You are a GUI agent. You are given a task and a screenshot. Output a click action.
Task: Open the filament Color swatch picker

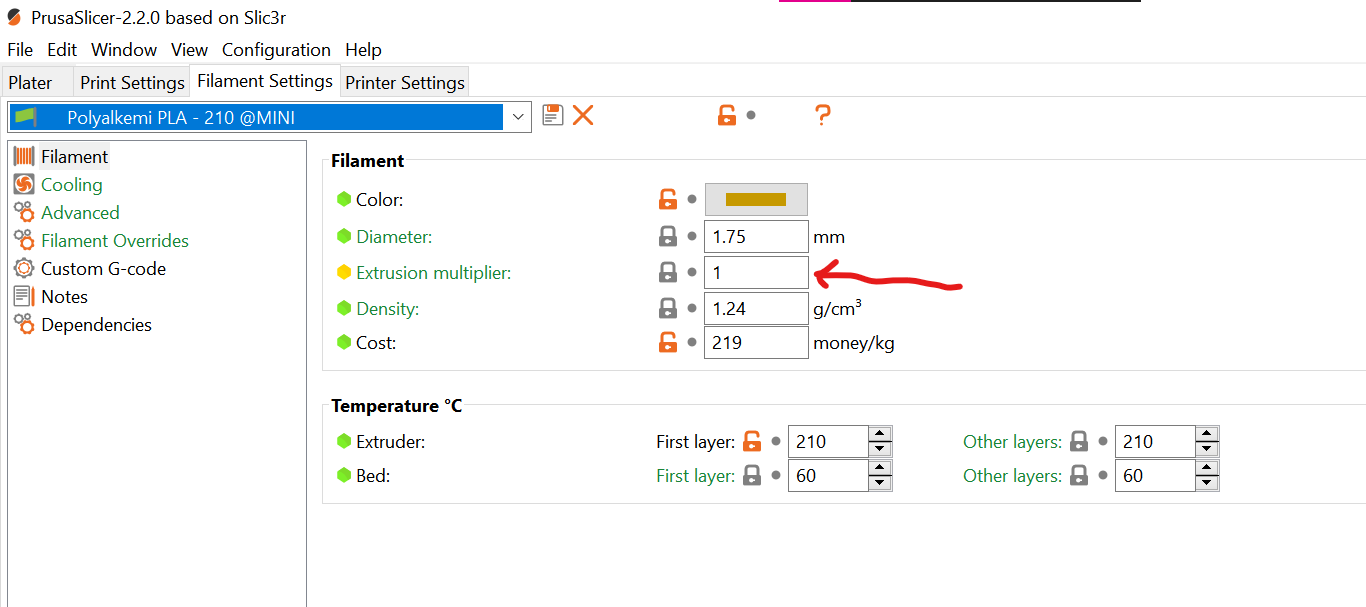point(756,199)
